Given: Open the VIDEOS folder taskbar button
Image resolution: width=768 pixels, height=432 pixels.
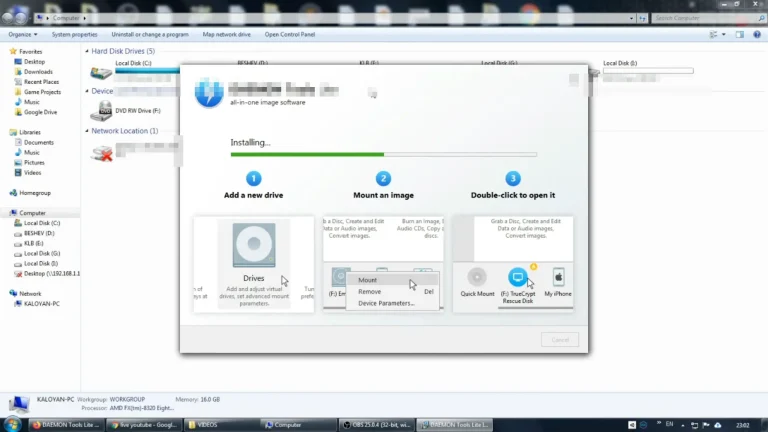Looking at the screenshot, I should (x=221, y=425).
